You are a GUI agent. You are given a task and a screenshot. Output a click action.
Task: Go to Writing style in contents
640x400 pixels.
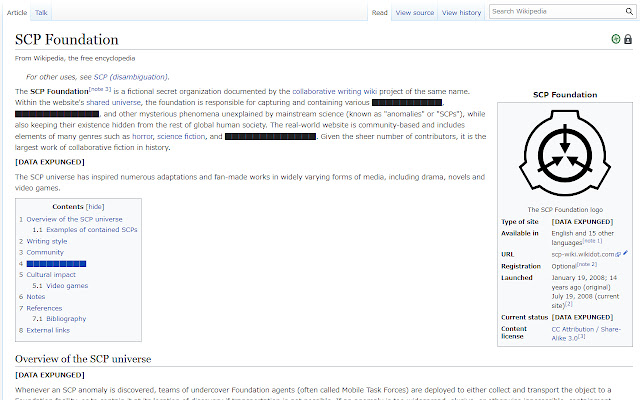pos(47,241)
